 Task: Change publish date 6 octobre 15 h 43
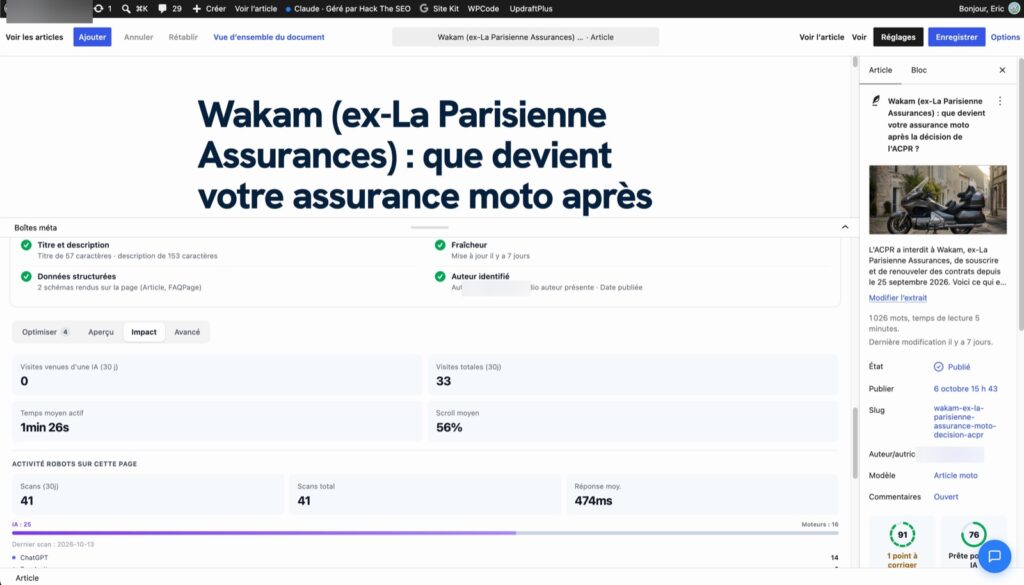(965, 388)
